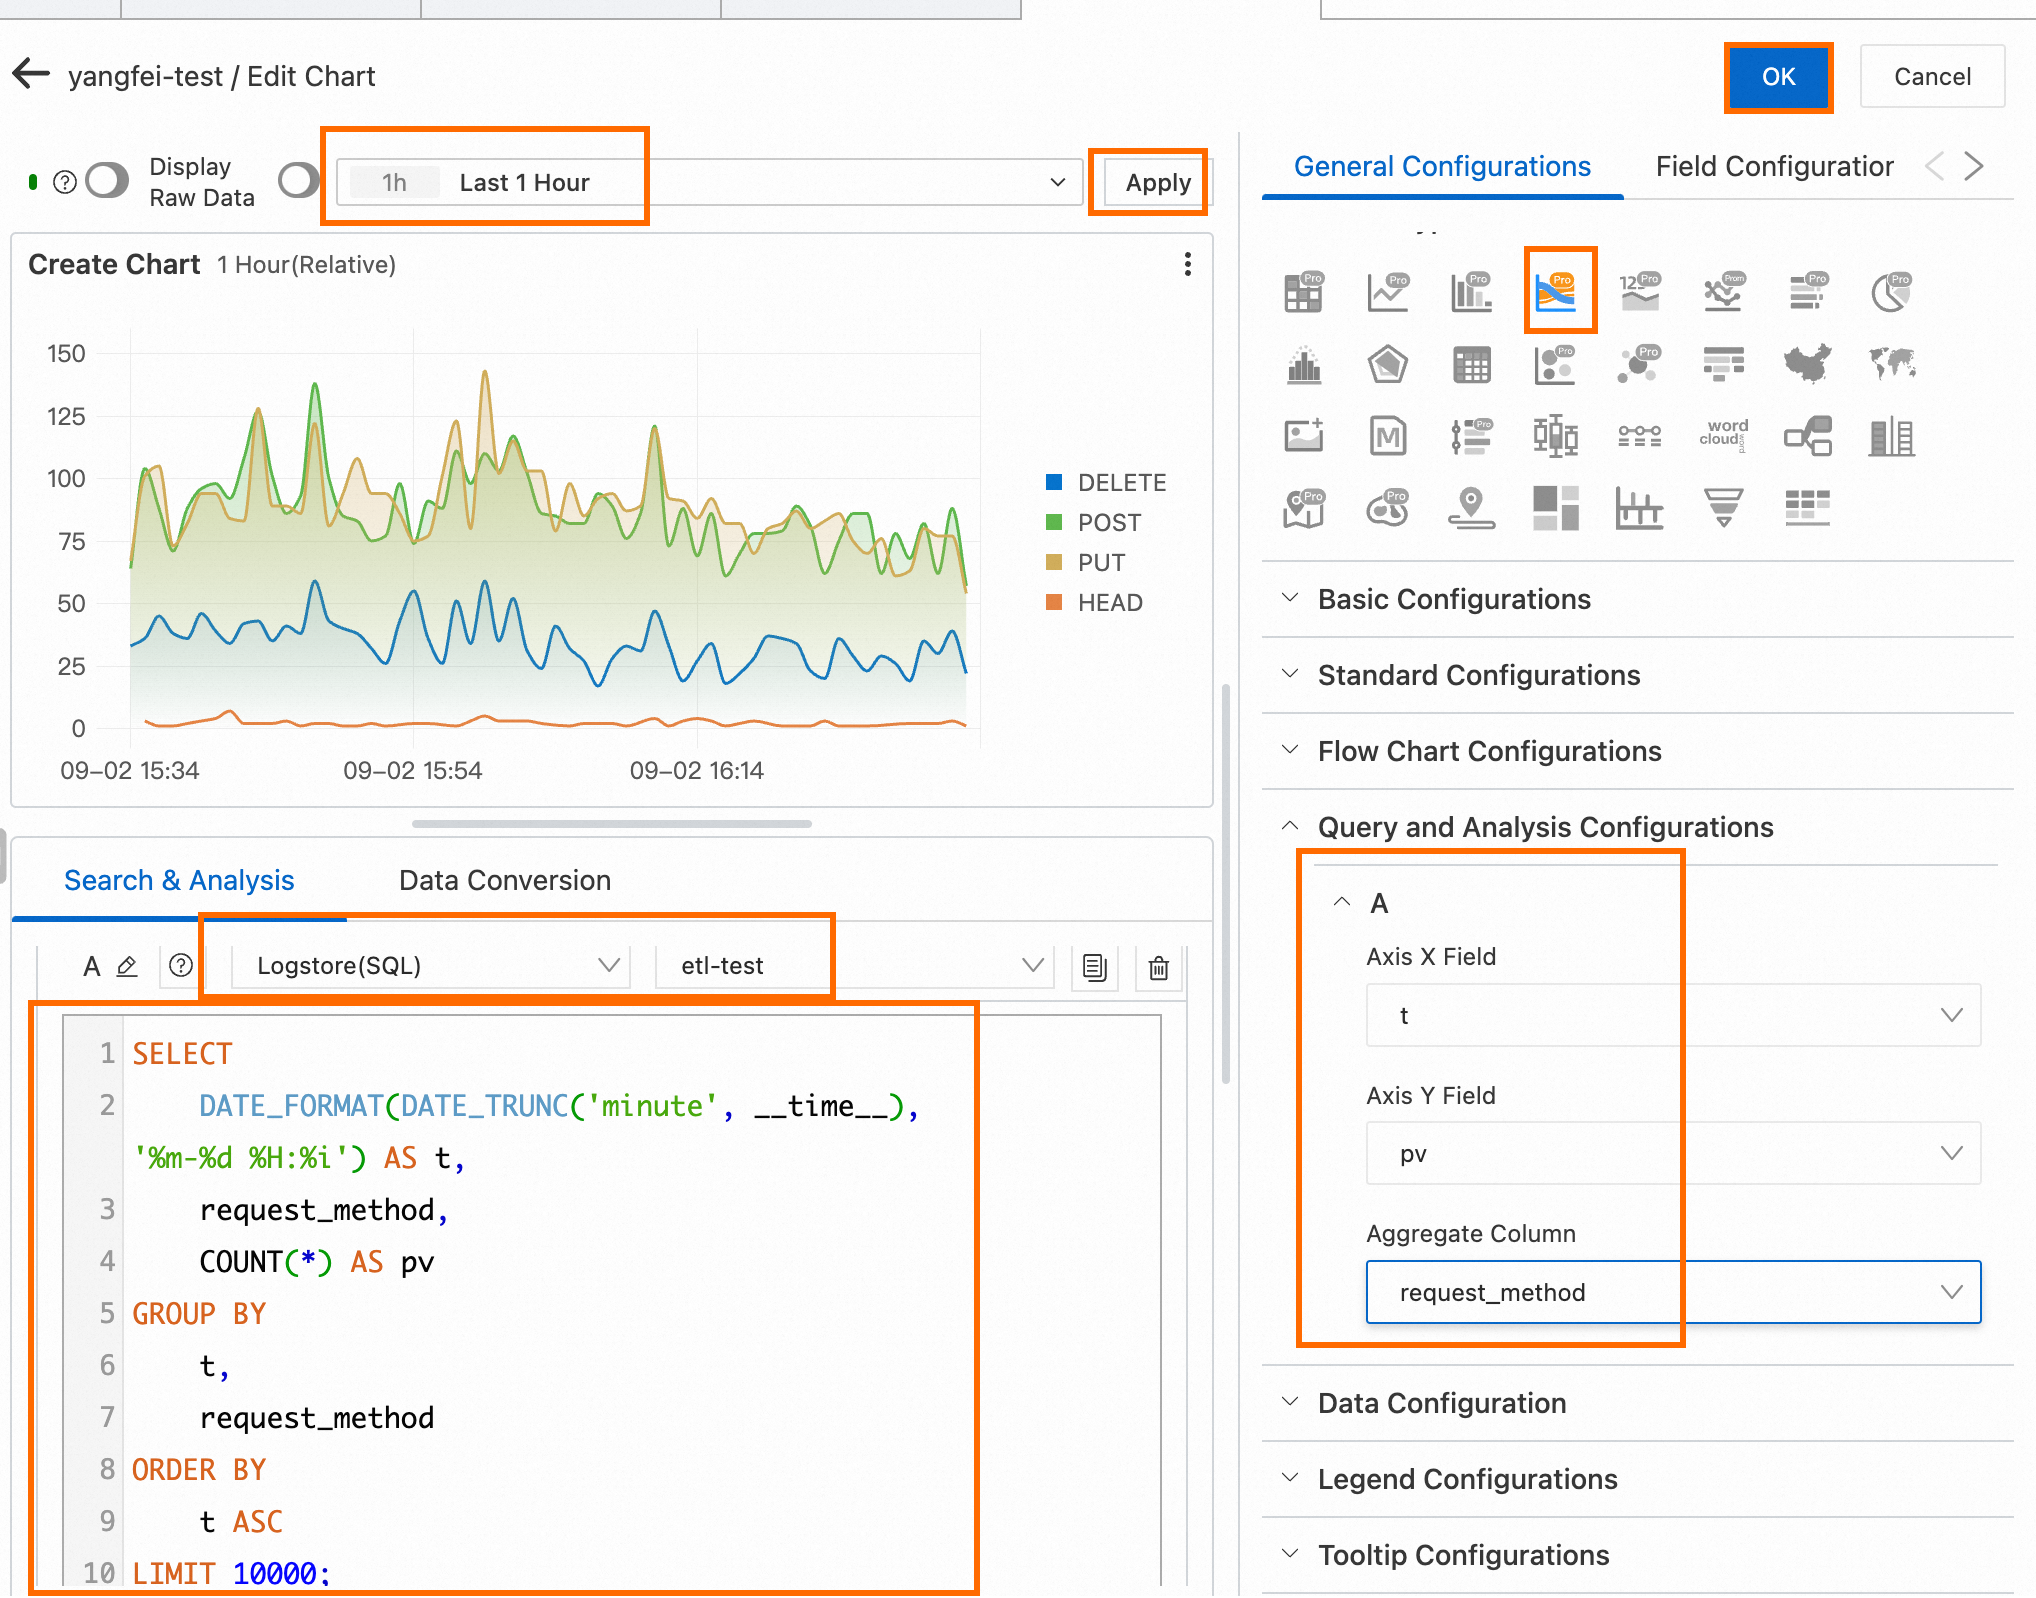The image size is (2036, 1598).
Task: Select the horizontal bar gauge Pro icon
Action: pos(1808,292)
